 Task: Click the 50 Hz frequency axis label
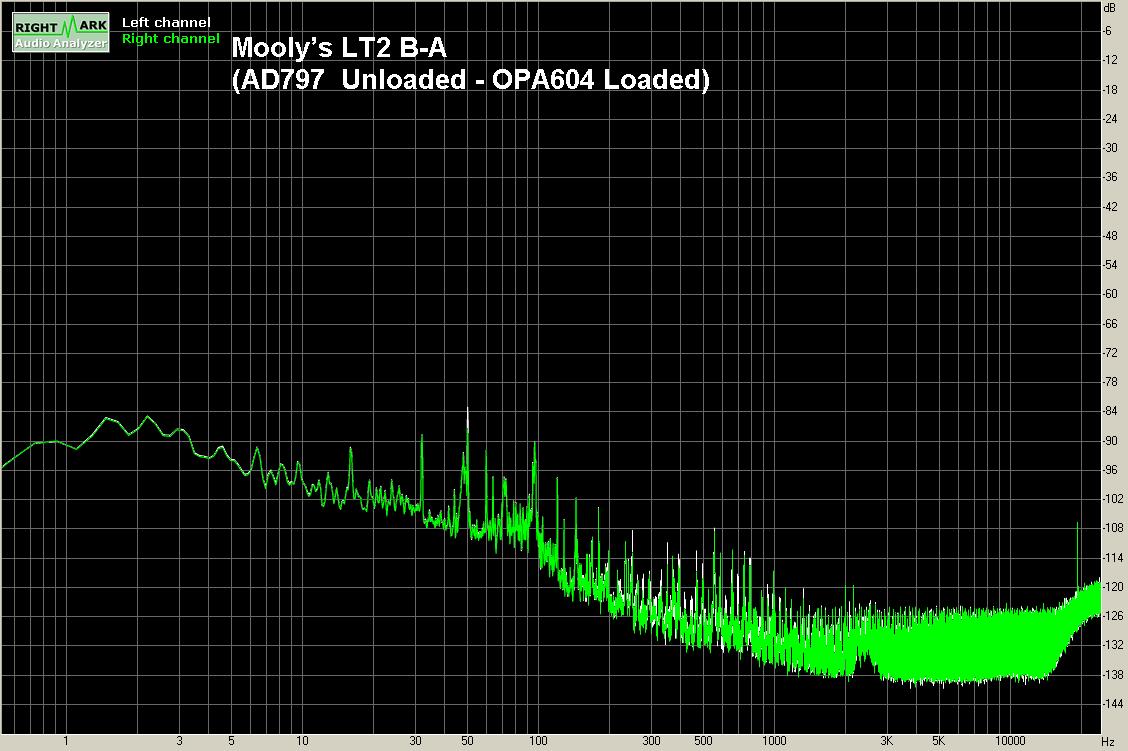pyautogui.click(x=468, y=741)
